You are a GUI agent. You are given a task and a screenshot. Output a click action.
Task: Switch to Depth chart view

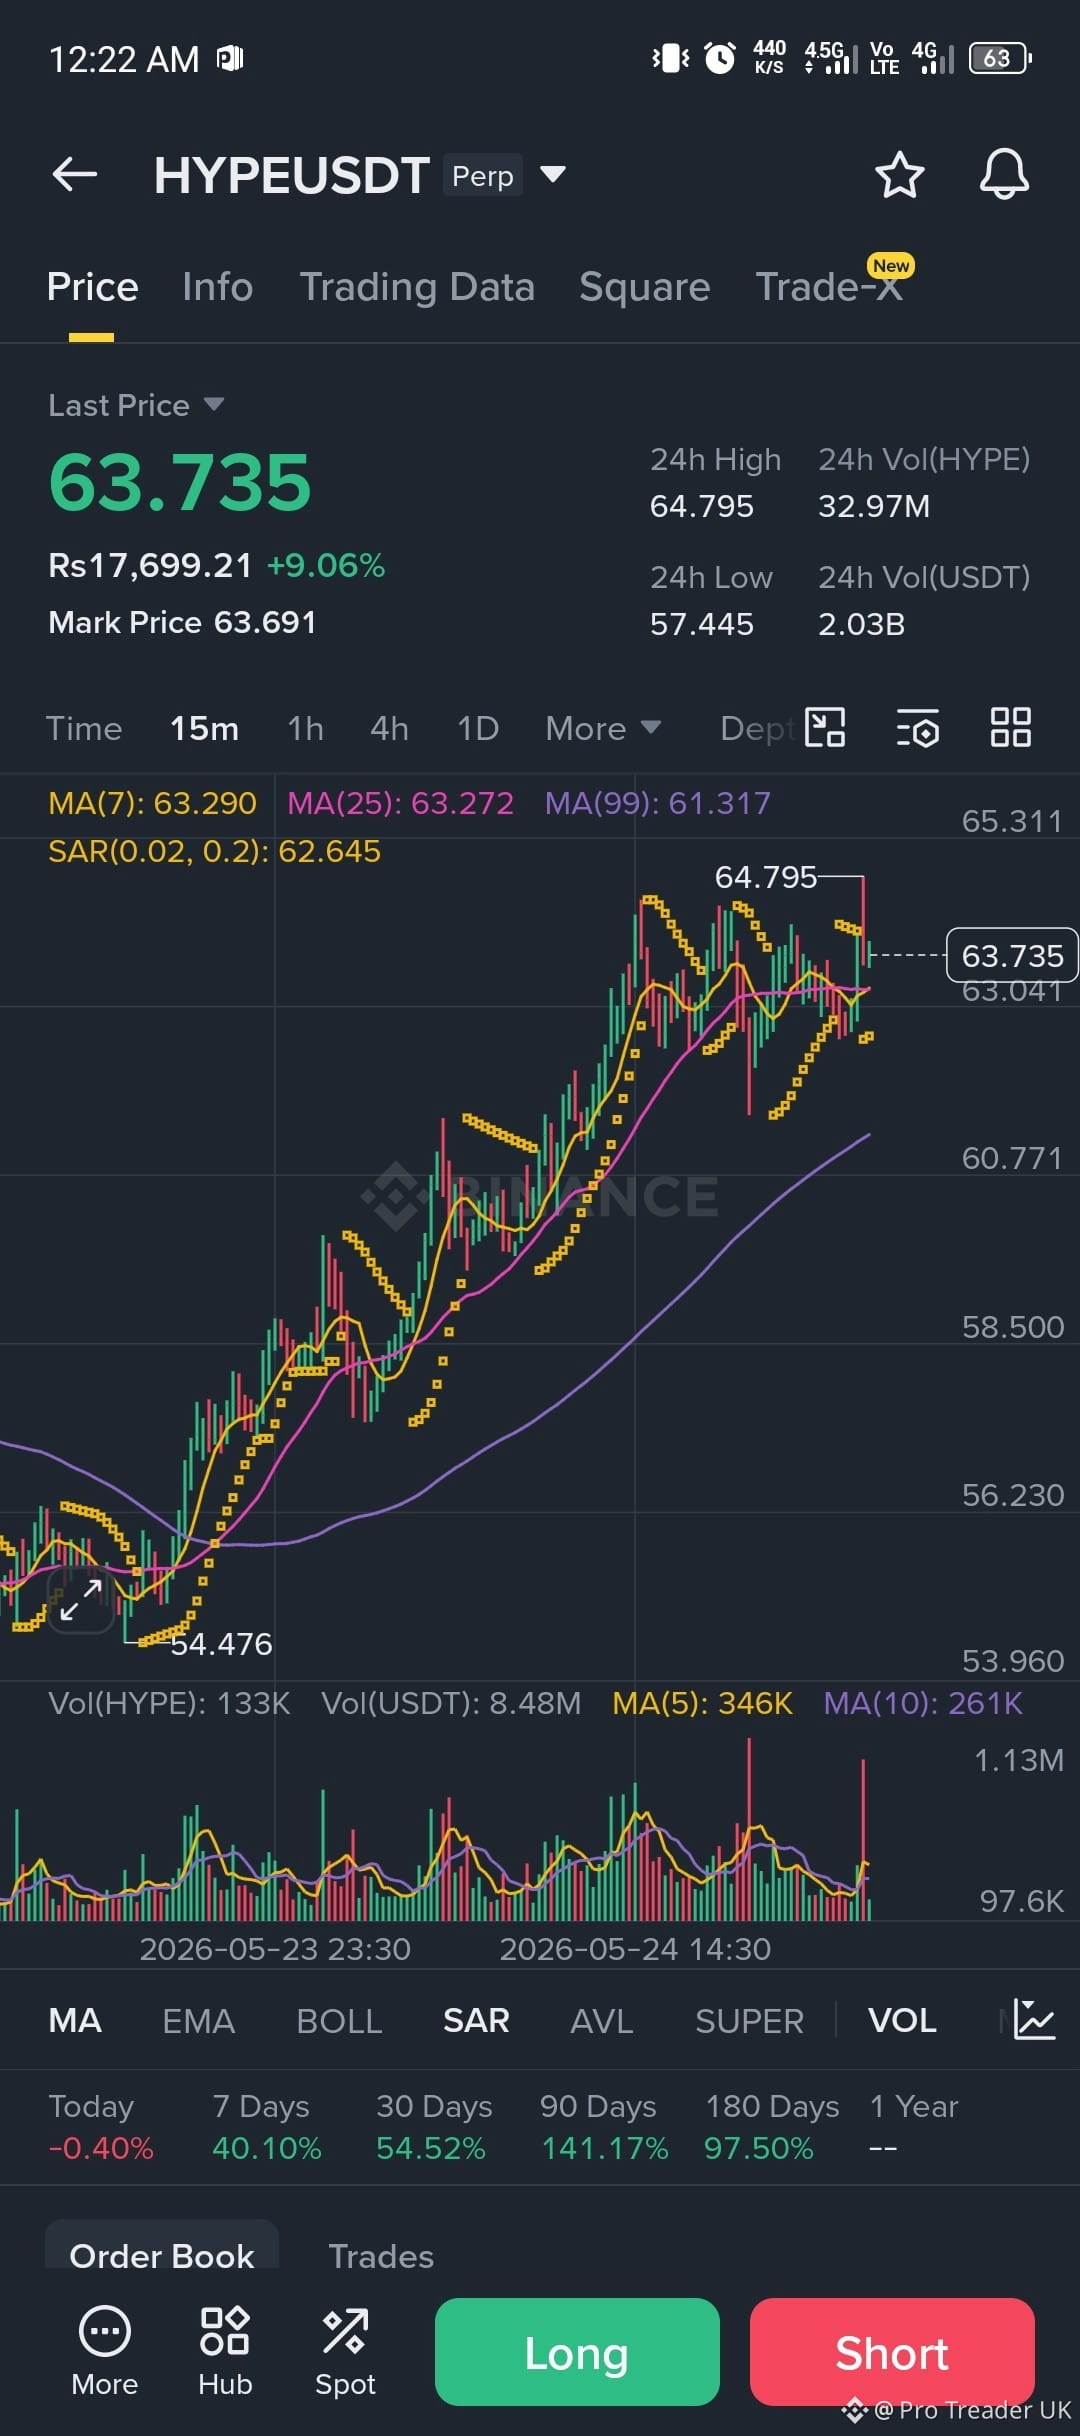pyautogui.click(x=758, y=728)
